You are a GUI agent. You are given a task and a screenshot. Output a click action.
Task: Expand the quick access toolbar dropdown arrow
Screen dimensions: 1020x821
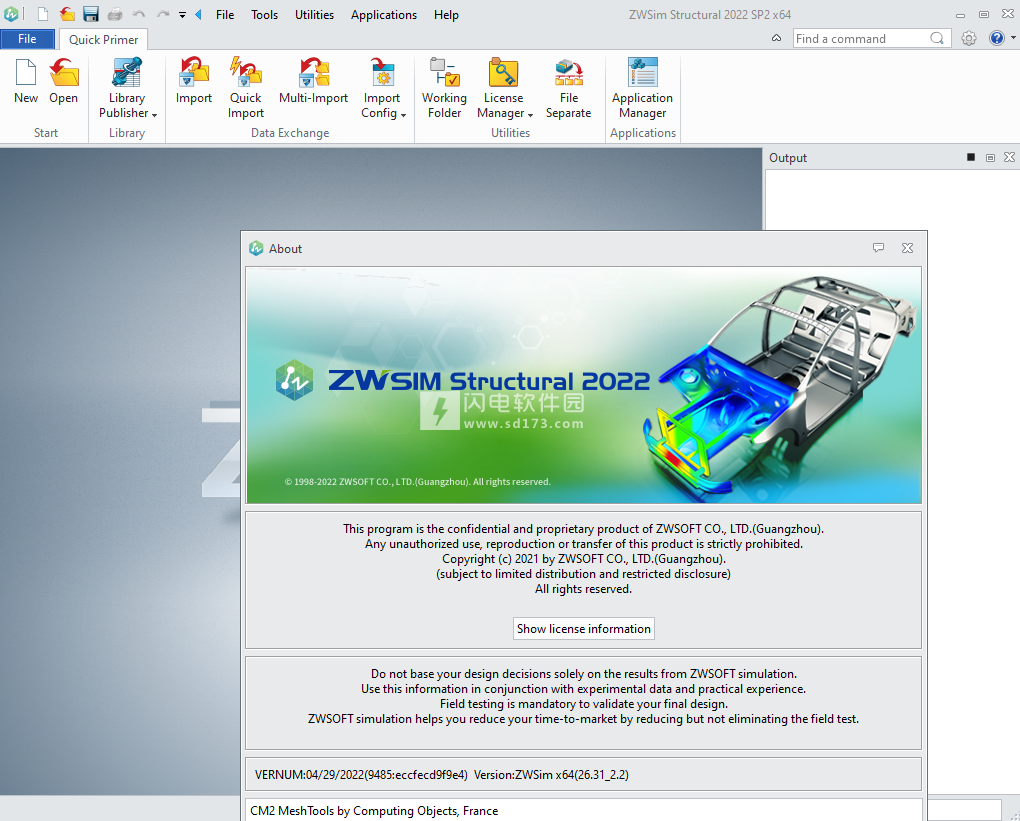(x=182, y=14)
